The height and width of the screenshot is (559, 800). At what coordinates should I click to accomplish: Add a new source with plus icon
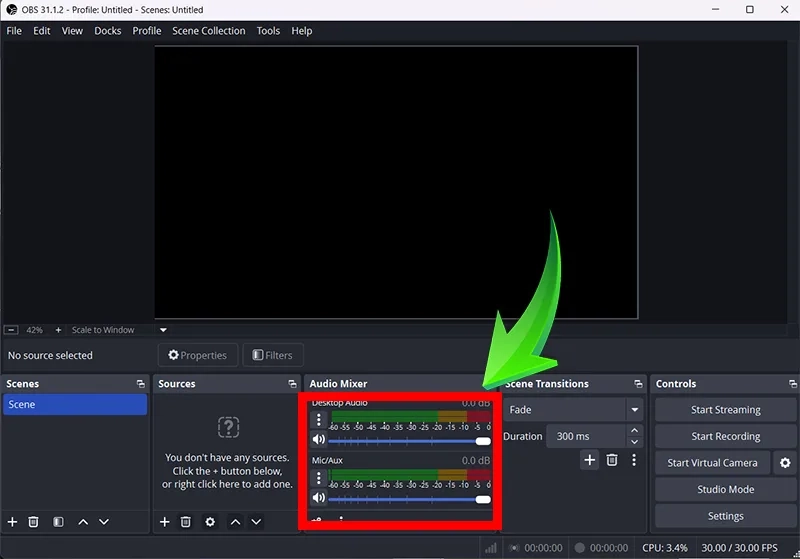(165, 522)
